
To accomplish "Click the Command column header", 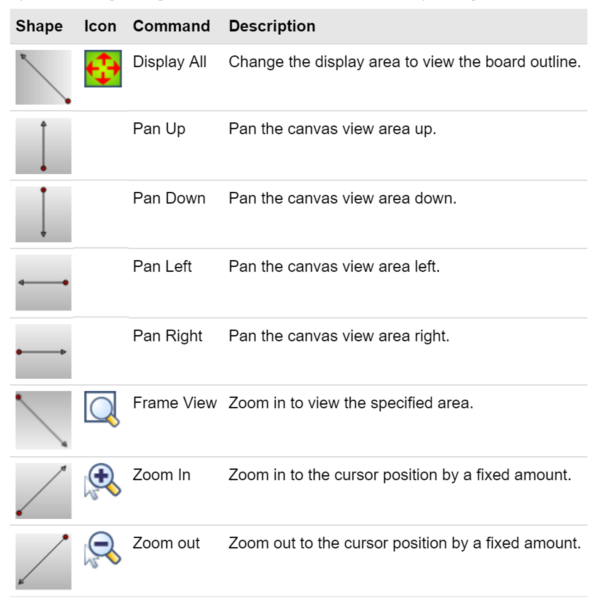I will pos(171,26).
